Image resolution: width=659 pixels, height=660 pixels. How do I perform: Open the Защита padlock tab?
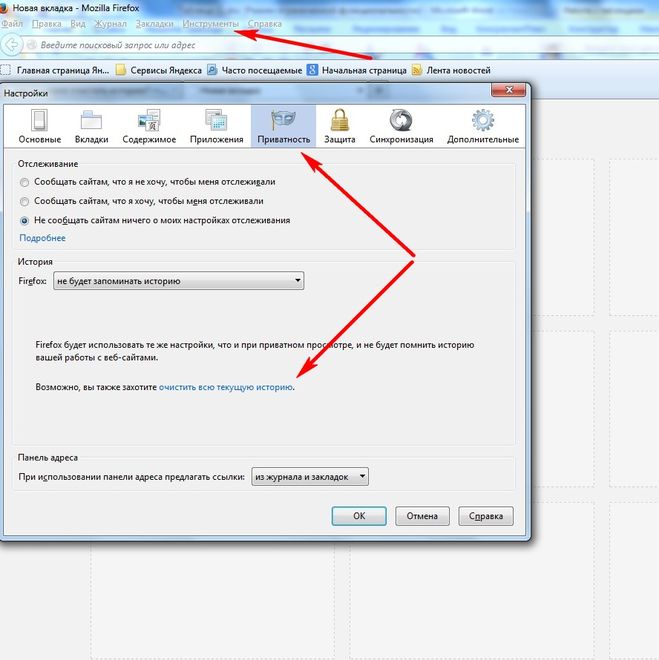[339, 126]
